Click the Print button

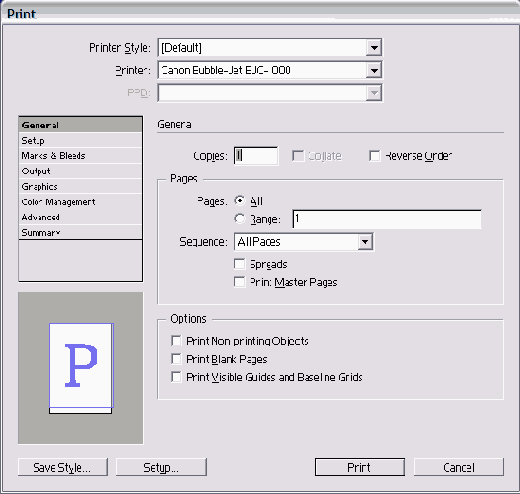[x=360, y=467]
